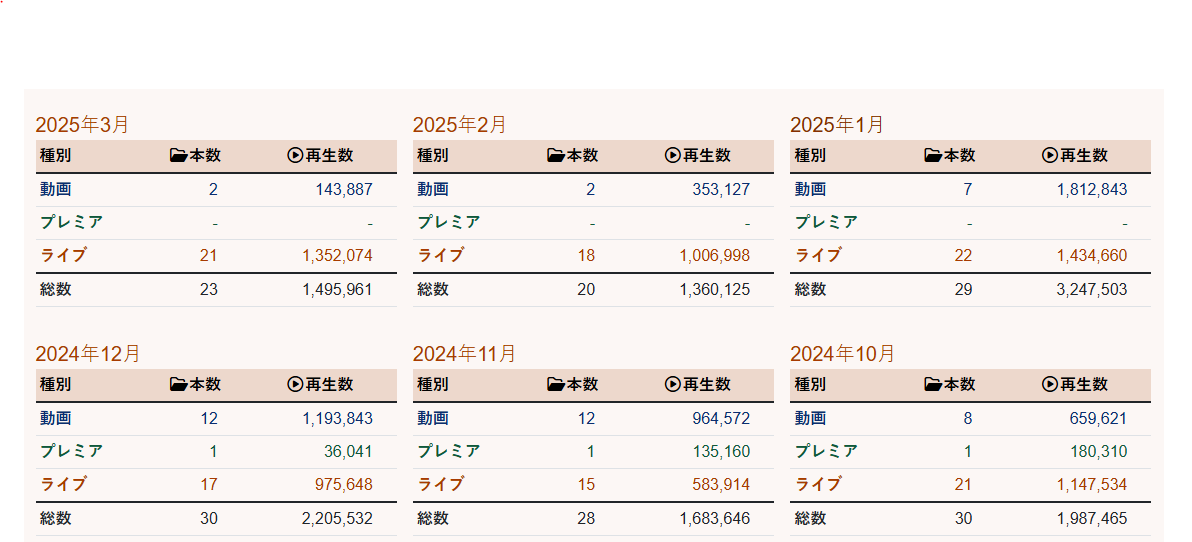Click ライブ view count 1,352,074
This screenshot has height=542, width=1192.
[338, 255]
